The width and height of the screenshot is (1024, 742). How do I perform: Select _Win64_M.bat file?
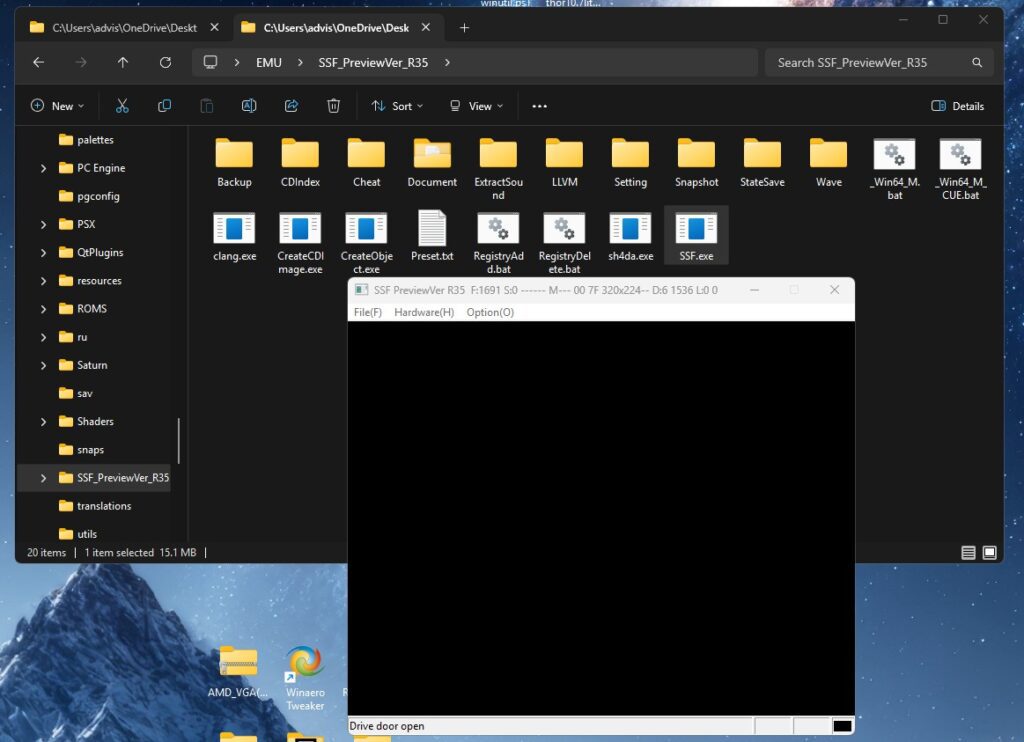pyautogui.click(x=895, y=169)
